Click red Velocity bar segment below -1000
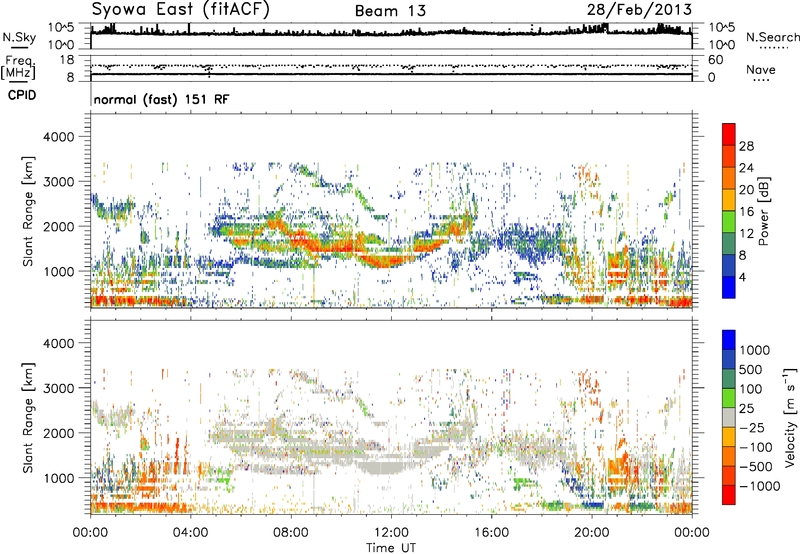 [729, 495]
